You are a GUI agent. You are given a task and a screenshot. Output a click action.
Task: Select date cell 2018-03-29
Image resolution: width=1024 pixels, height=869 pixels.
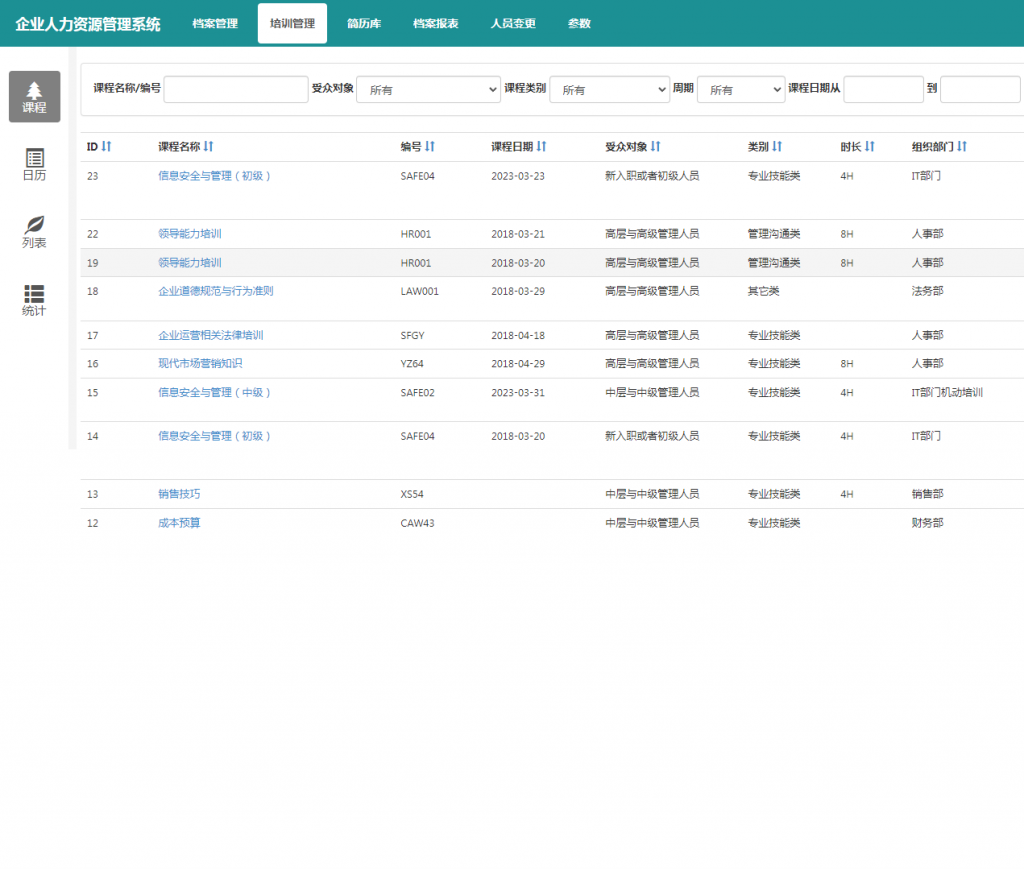[518, 292]
